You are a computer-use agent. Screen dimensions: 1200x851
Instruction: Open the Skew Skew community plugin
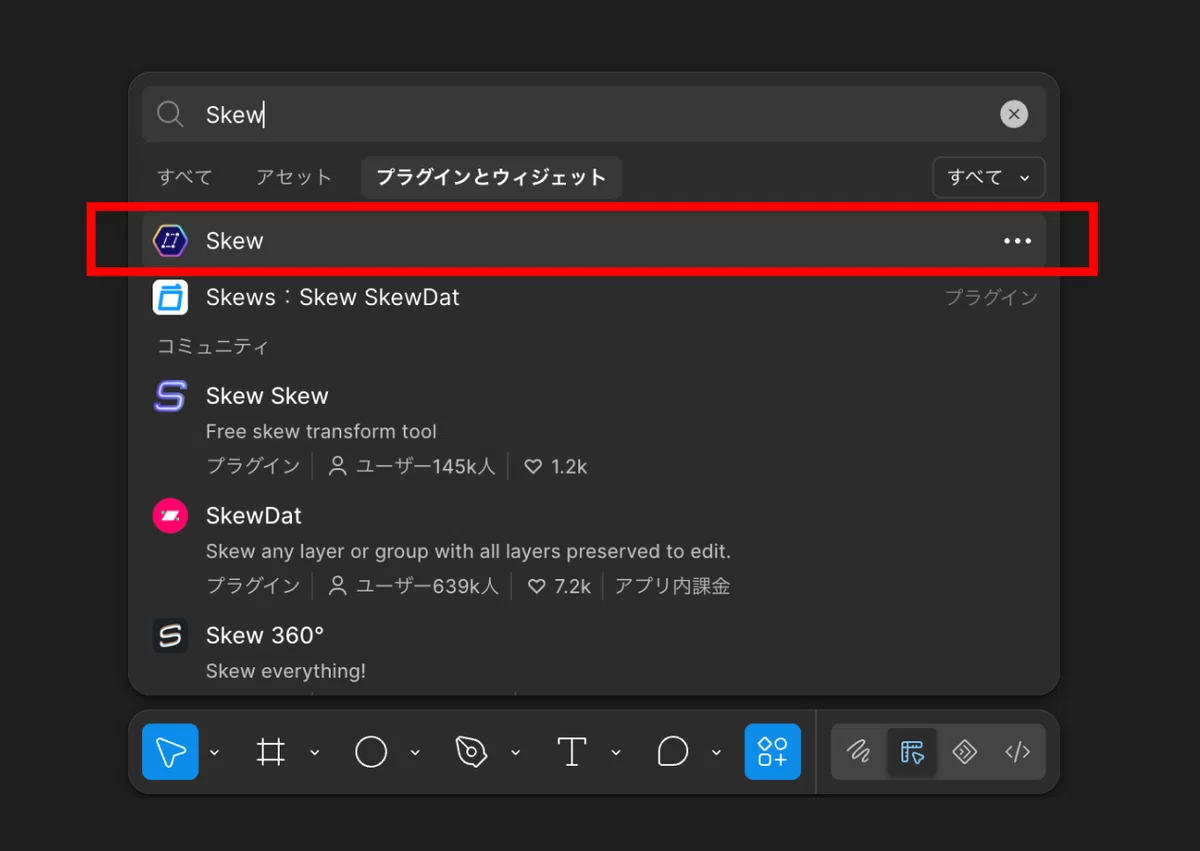coord(267,396)
